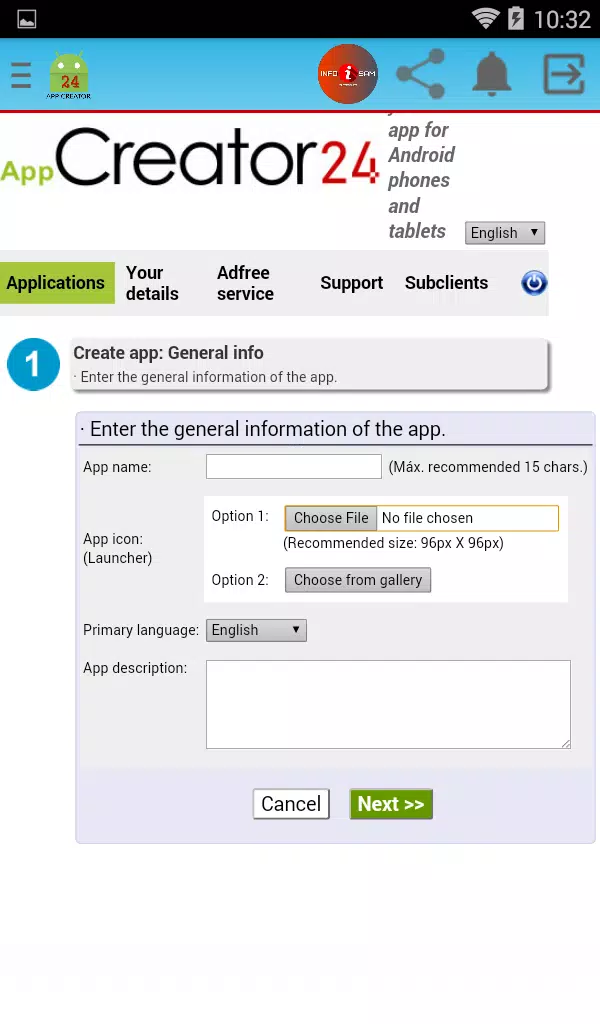The width and height of the screenshot is (600, 1024).
Task: Select the Applications tab
Action: tap(56, 283)
